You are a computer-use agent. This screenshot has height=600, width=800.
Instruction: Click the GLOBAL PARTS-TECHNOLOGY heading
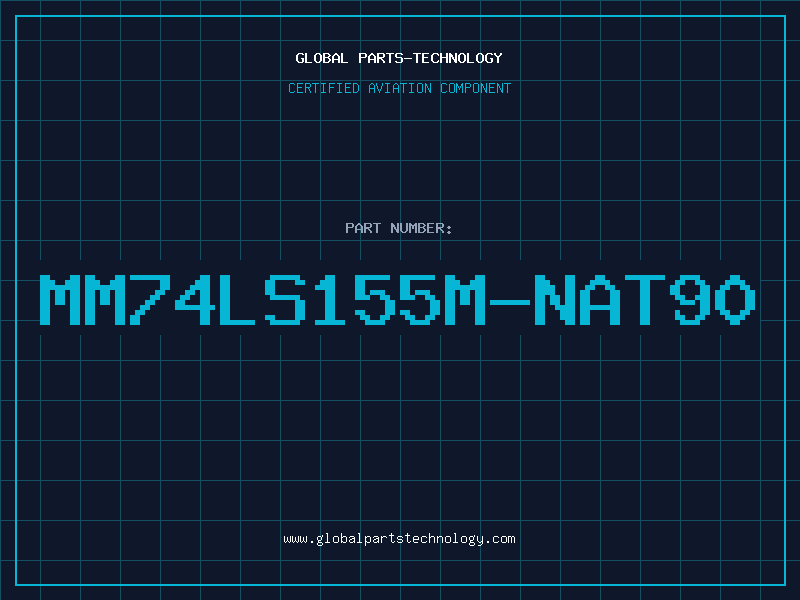399,58
